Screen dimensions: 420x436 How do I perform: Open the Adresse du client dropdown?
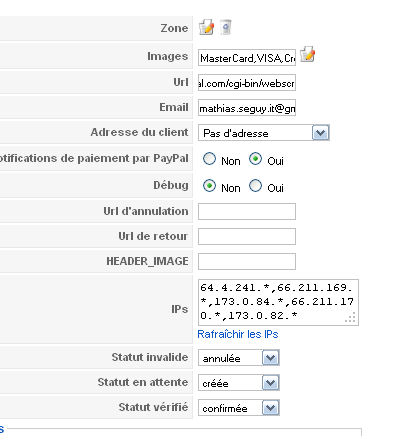[264, 133]
